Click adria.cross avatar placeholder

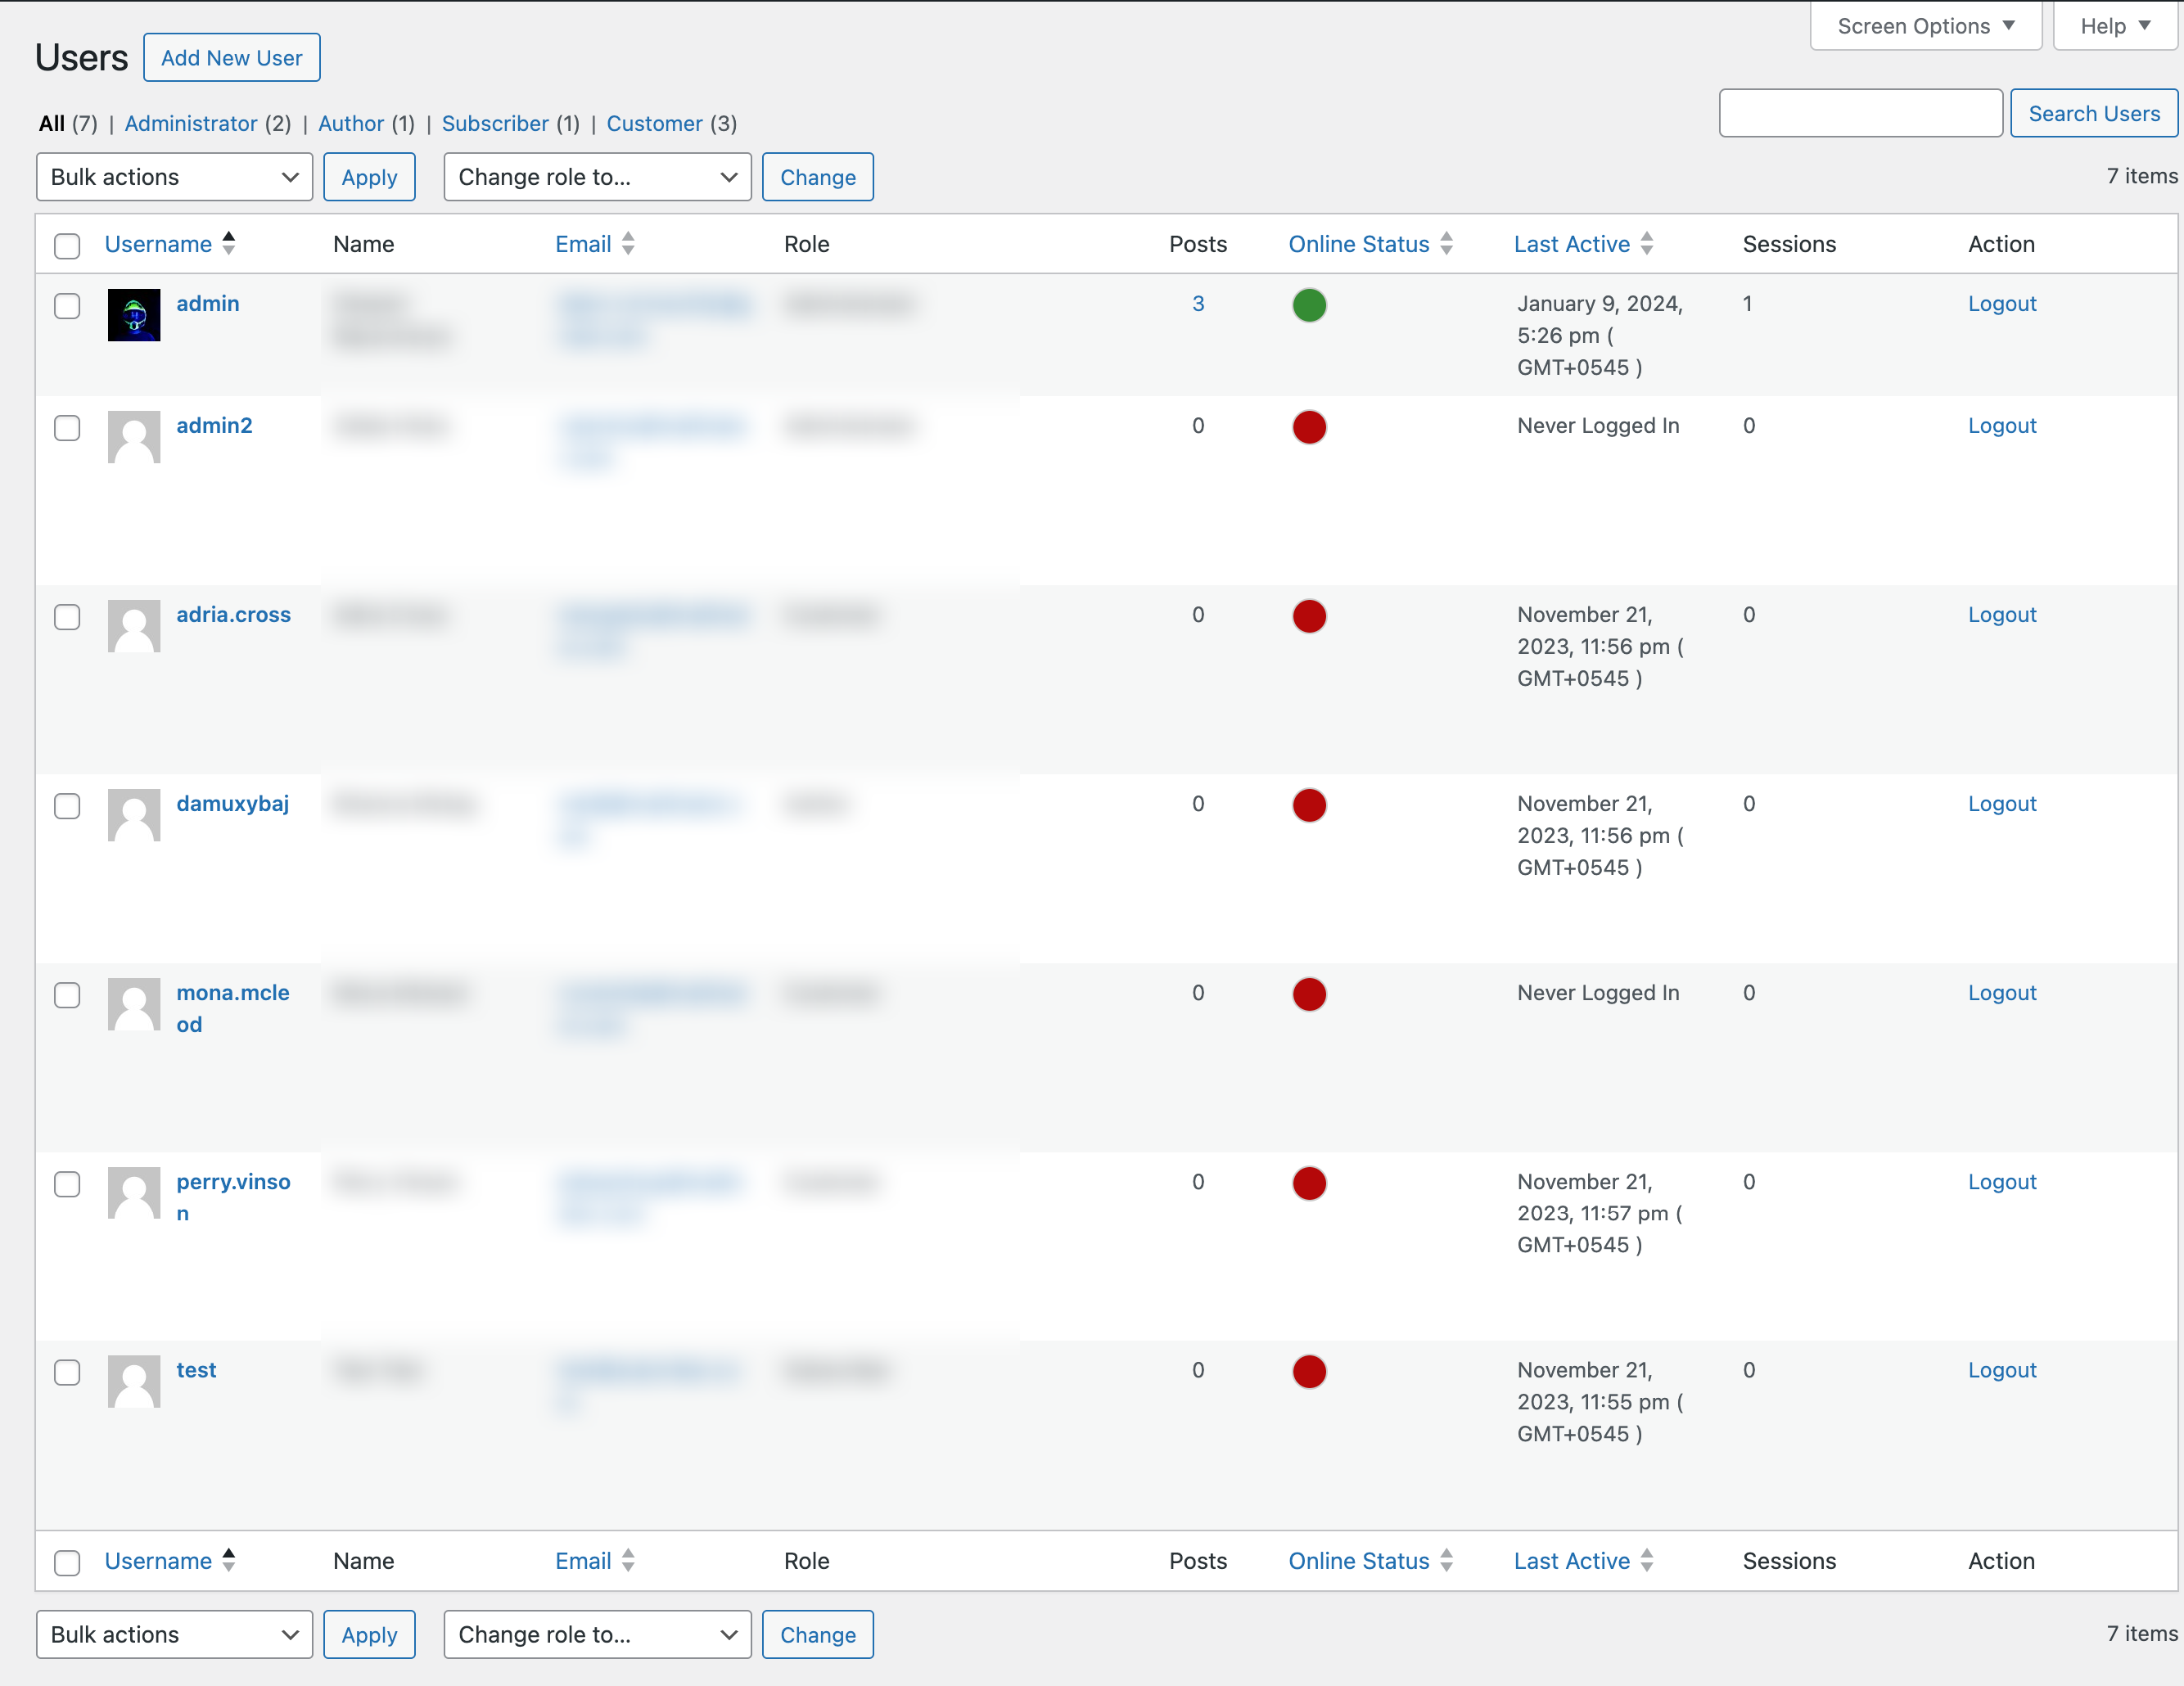coord(134,626)
